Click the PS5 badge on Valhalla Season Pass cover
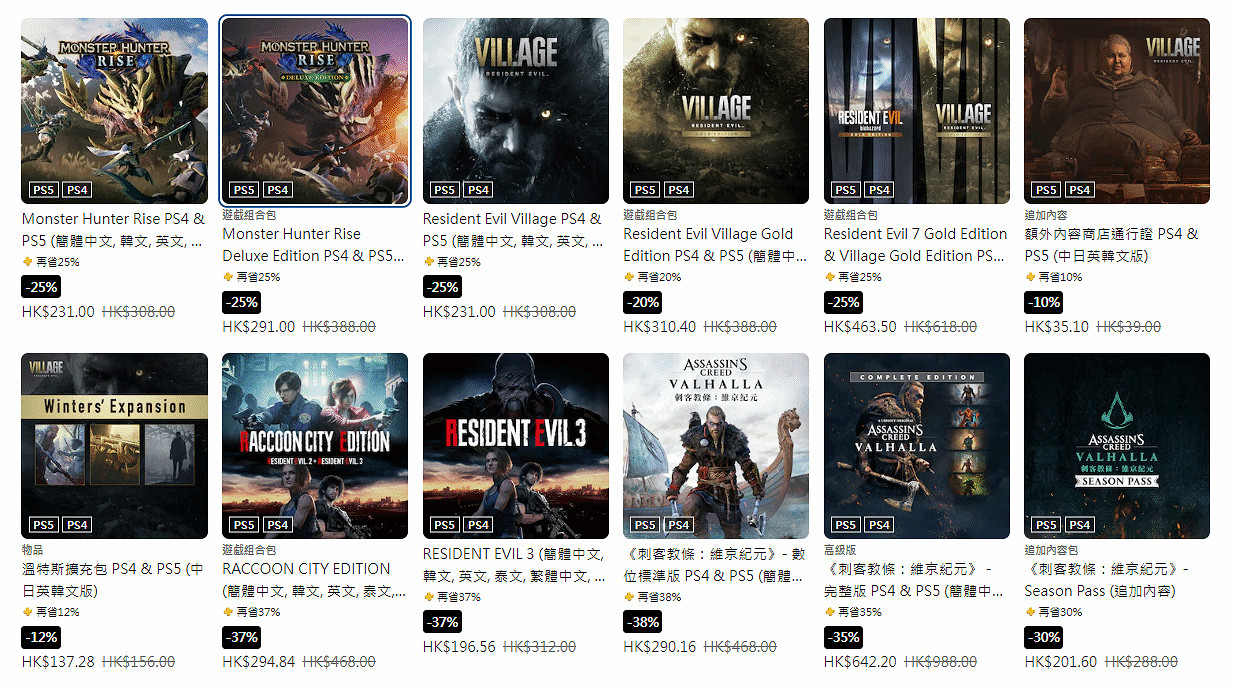This screenshot has width=1235, height=687. click(x=1046, y=524)
